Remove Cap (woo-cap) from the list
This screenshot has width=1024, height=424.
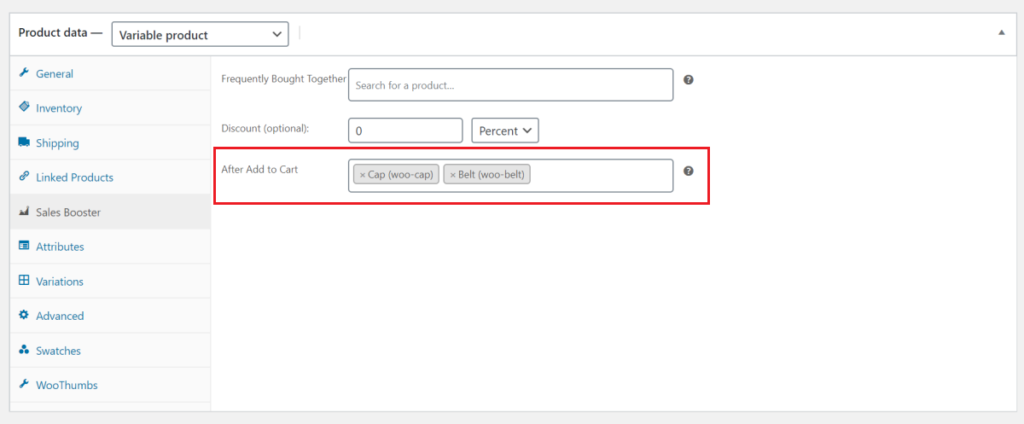(x=362, y=175)
